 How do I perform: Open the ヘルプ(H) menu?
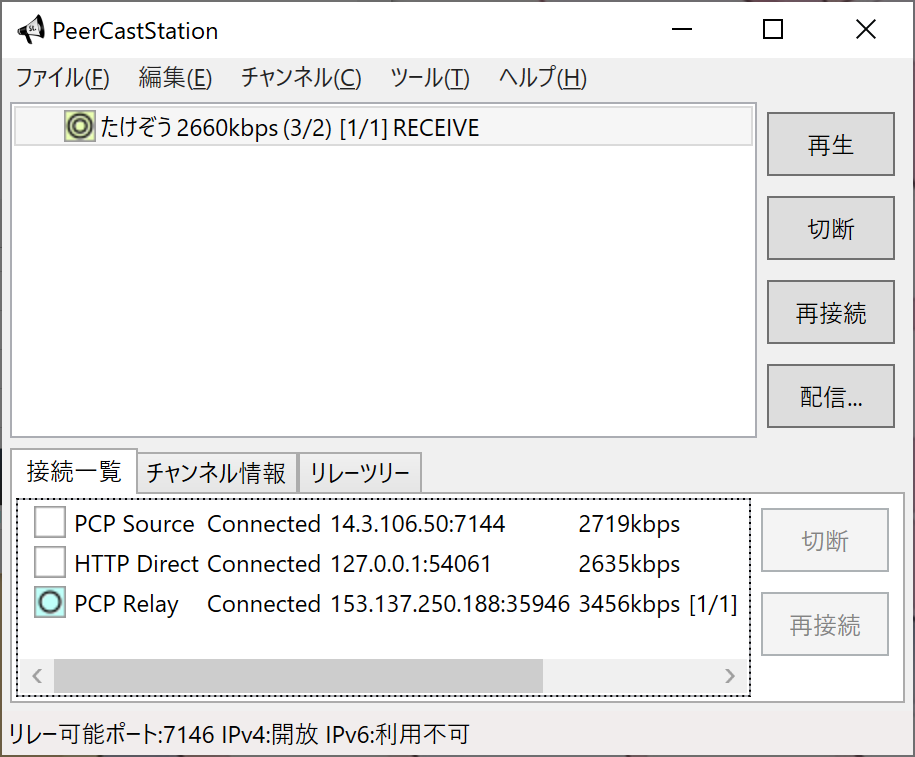coord(543,78)
